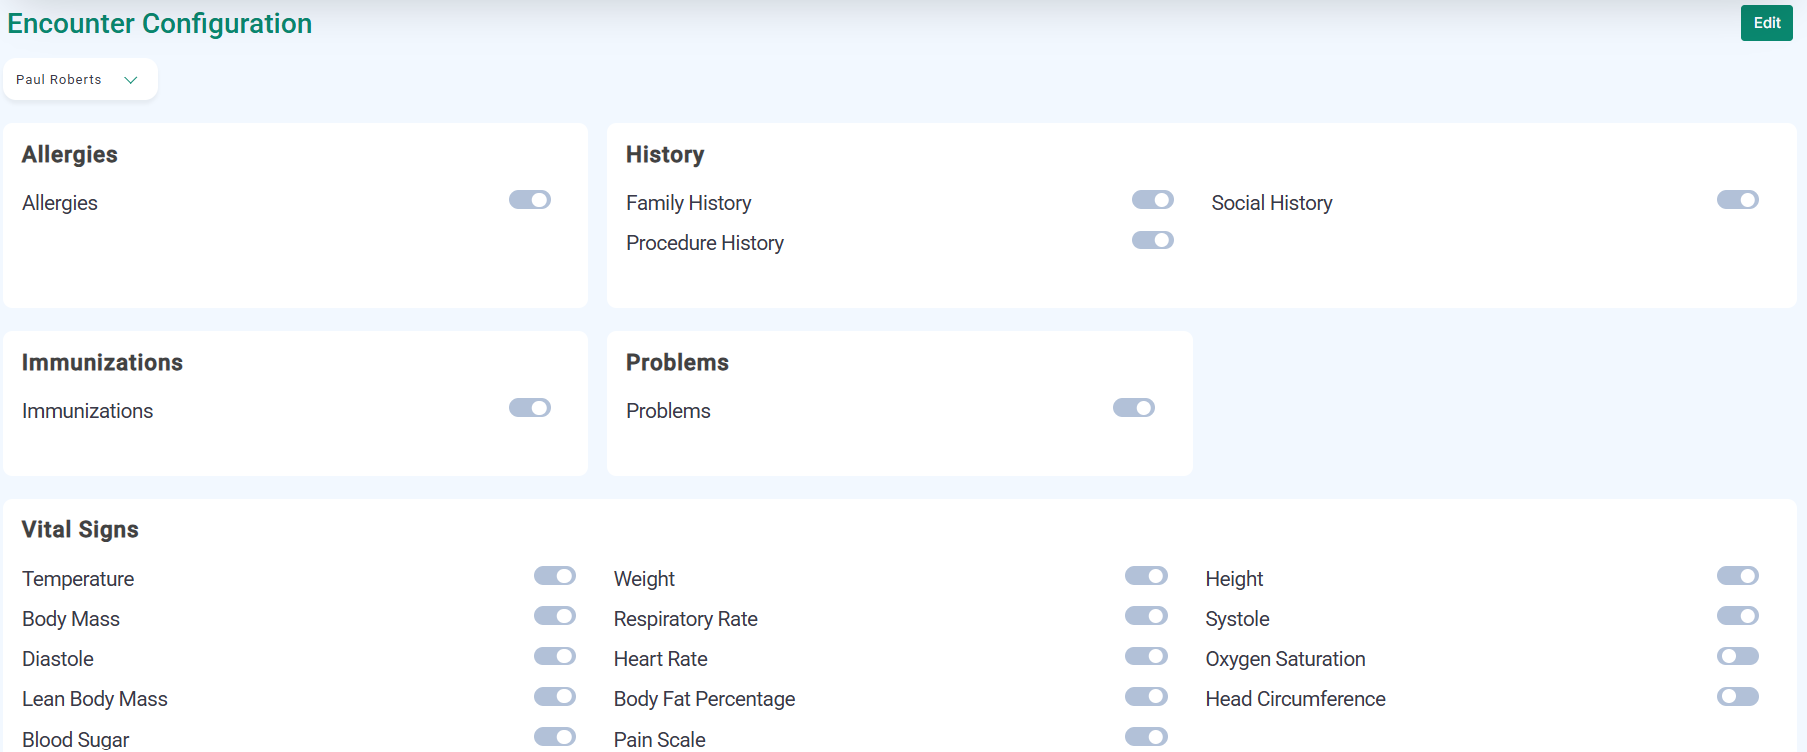Toggle the Temperature vital sign switch

(554, 576)
